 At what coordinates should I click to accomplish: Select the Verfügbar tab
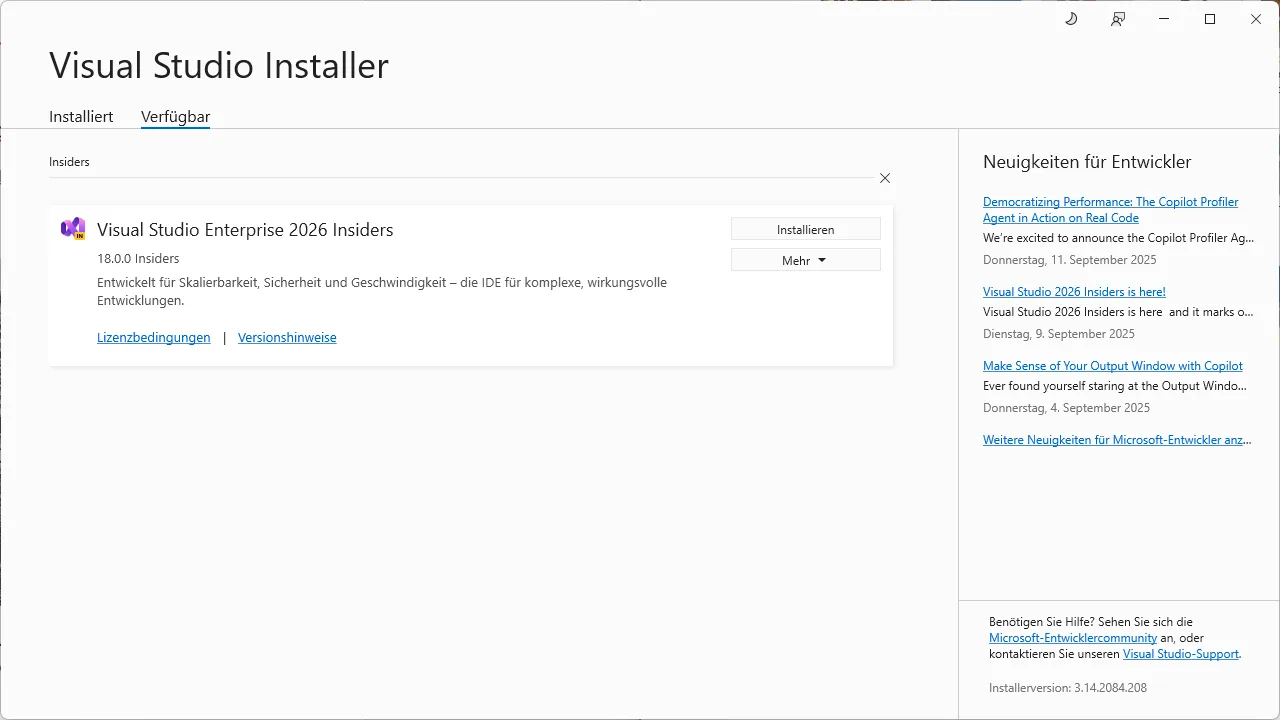click(x=175, y=116)
